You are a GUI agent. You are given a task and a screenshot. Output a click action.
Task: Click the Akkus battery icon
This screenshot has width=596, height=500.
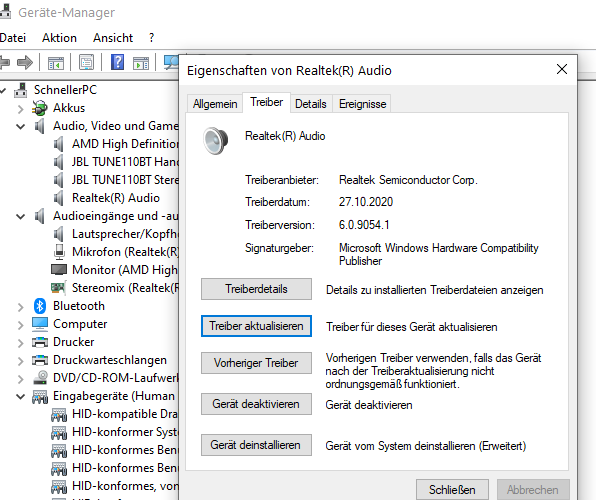point(40,108)
